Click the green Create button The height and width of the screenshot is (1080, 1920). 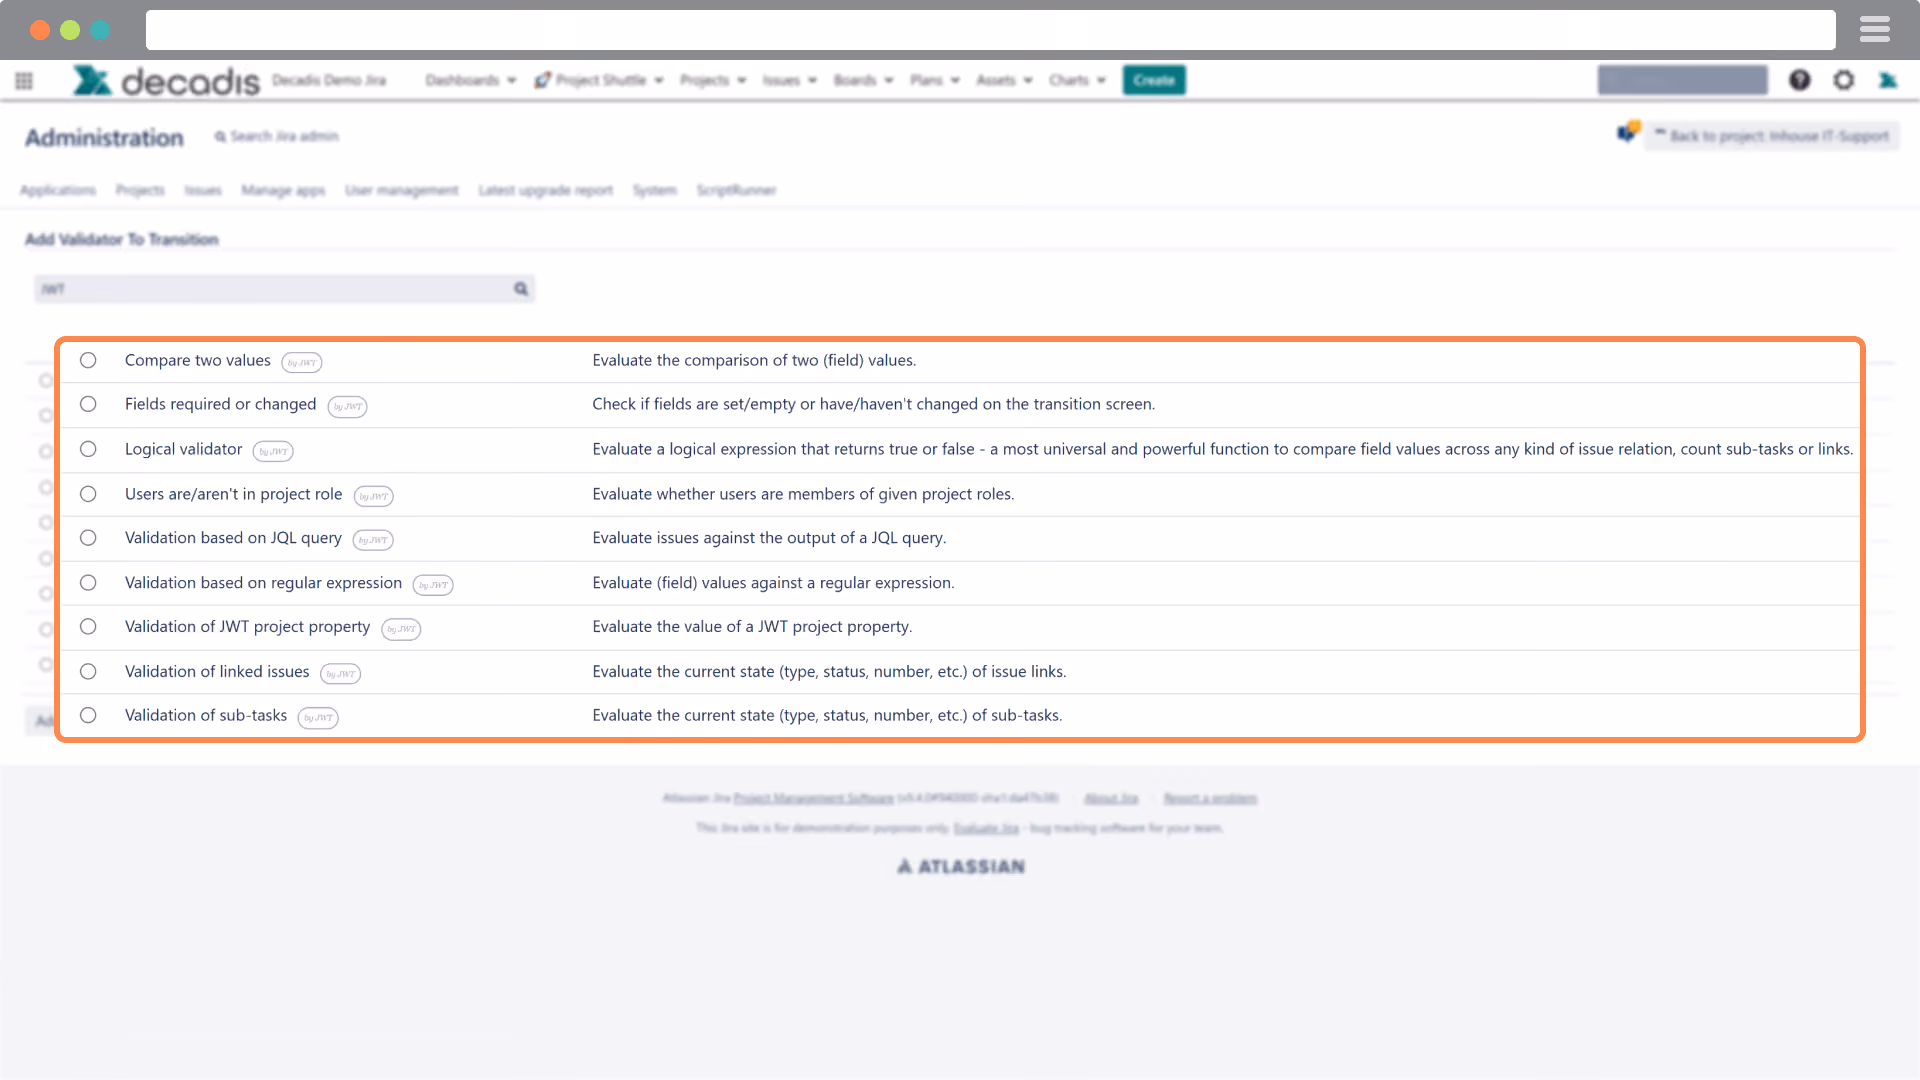[x=1154, y=80]
